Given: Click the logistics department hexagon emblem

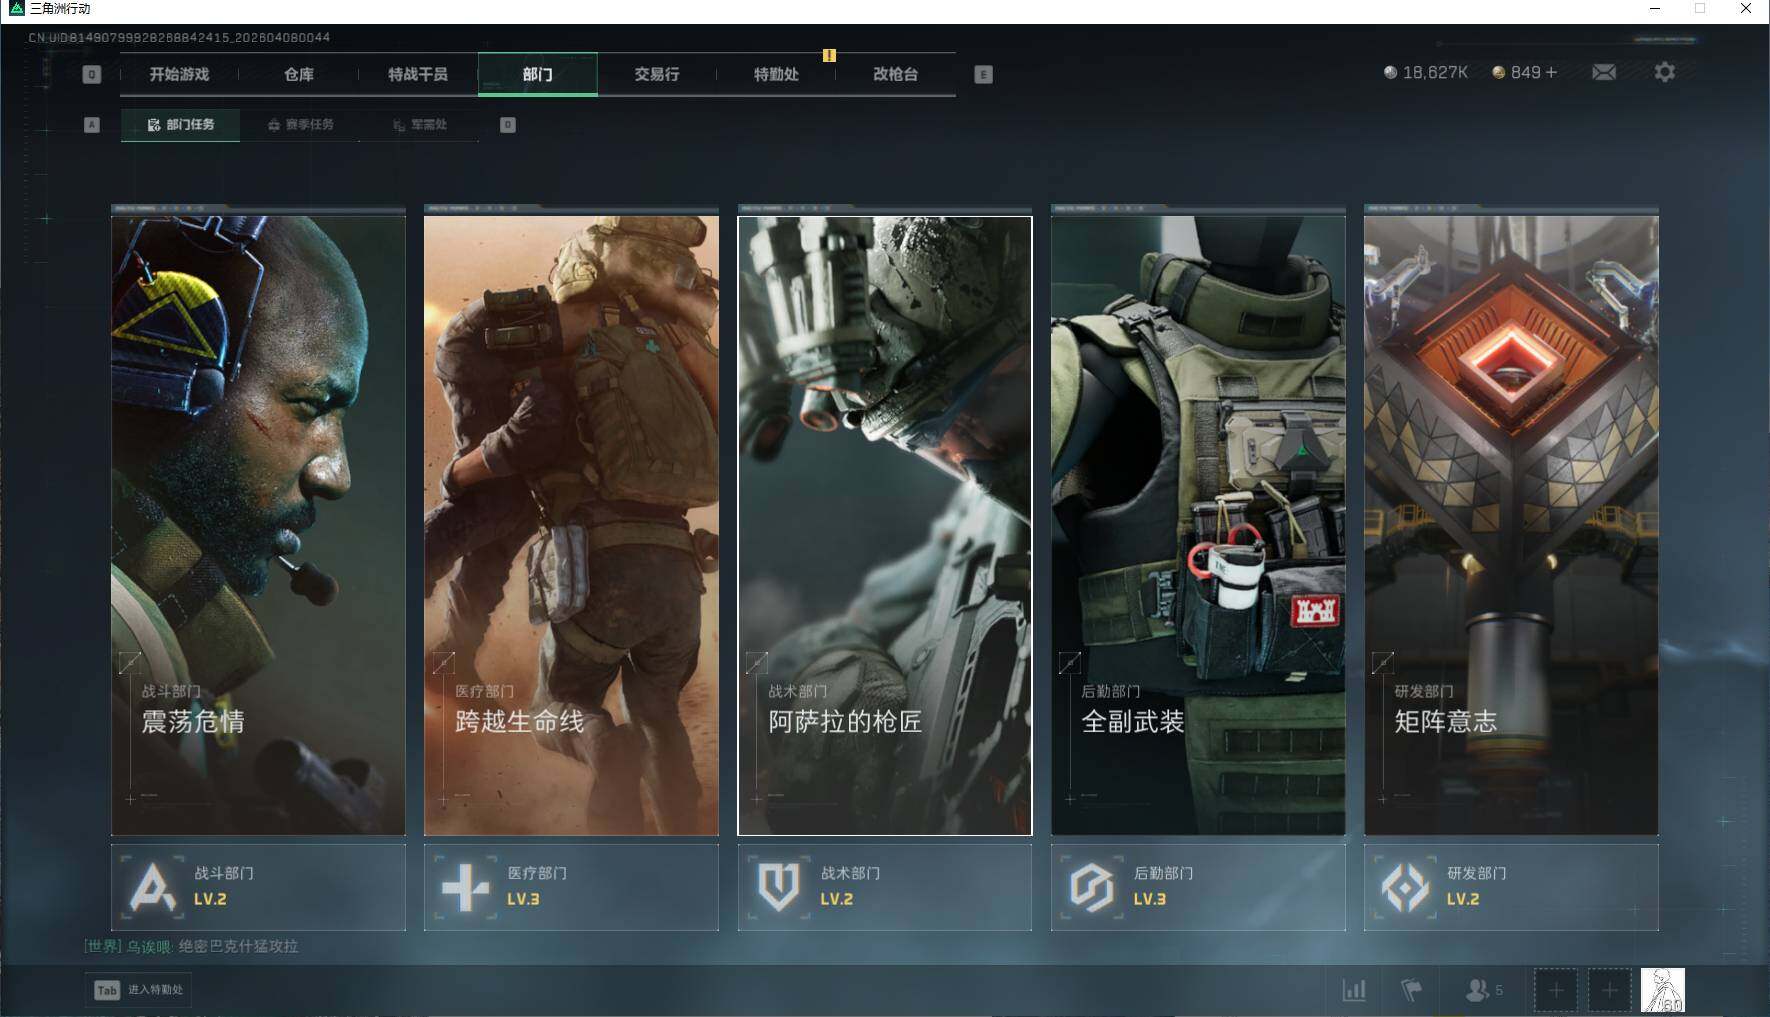Looking at the screenshot, I should tap(1092, 887).
